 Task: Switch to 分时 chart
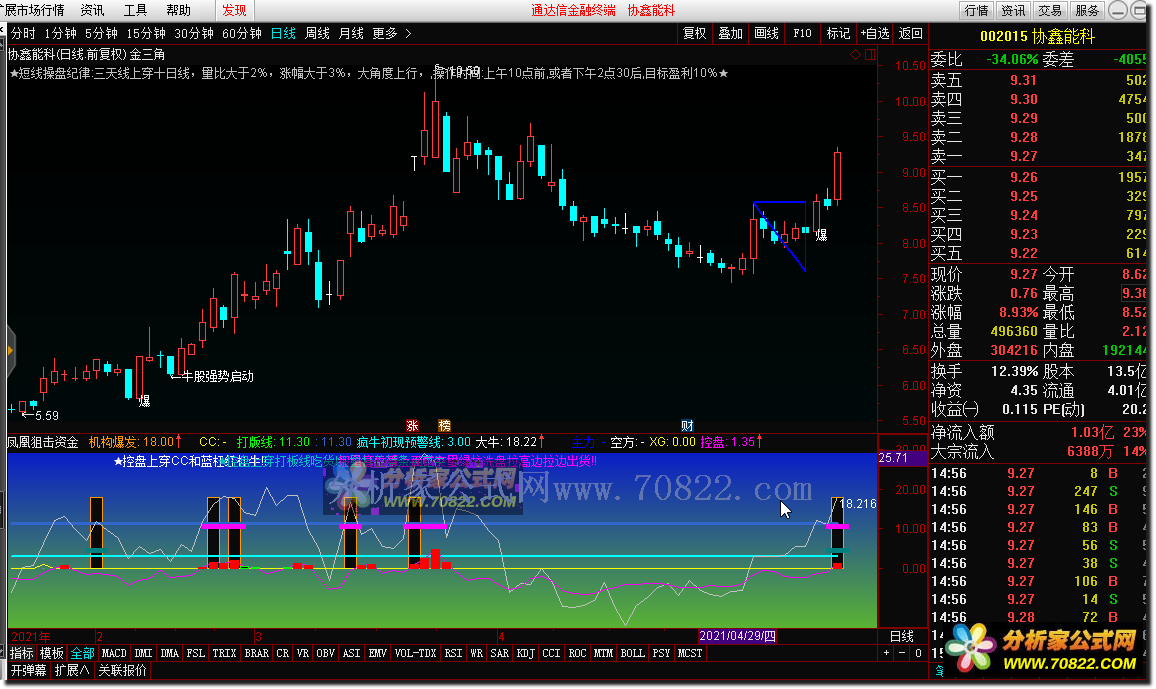[x=23, y=33]
